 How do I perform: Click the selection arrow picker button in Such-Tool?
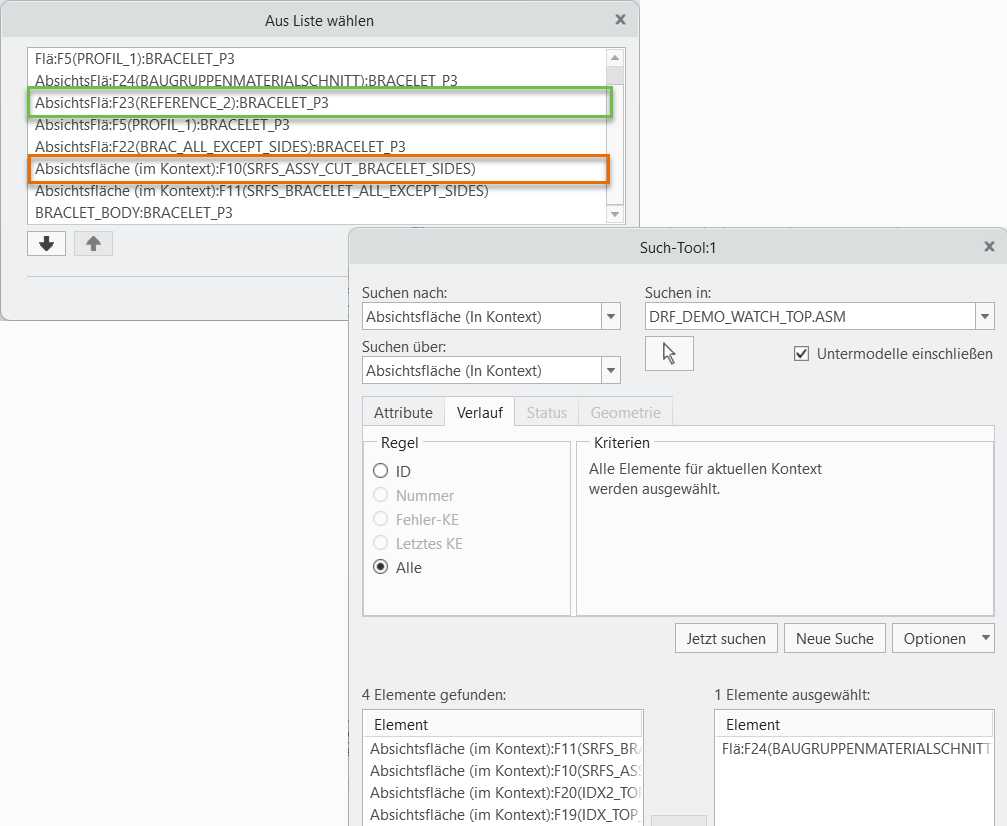[669, 353]
